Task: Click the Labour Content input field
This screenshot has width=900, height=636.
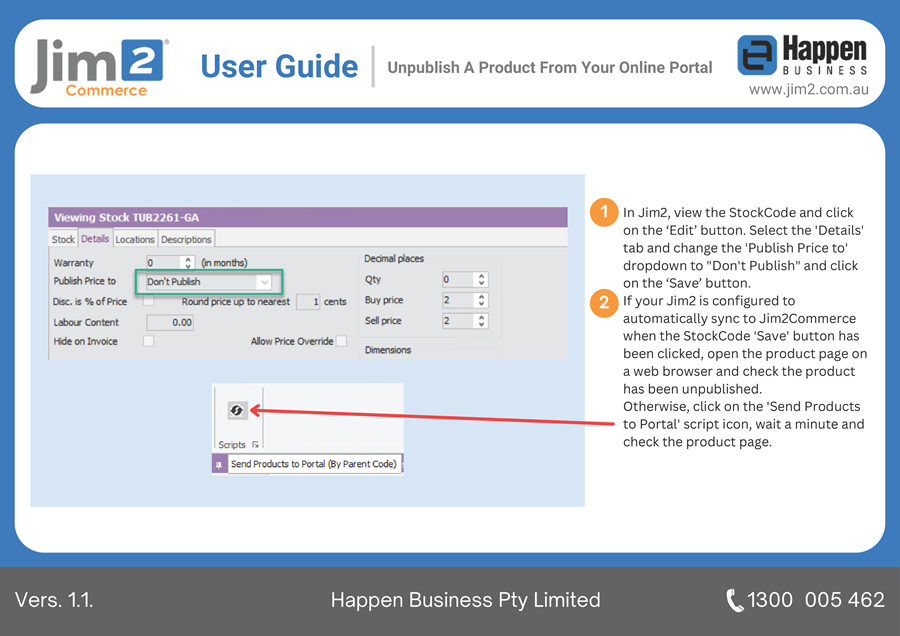Action: (170, 322)
